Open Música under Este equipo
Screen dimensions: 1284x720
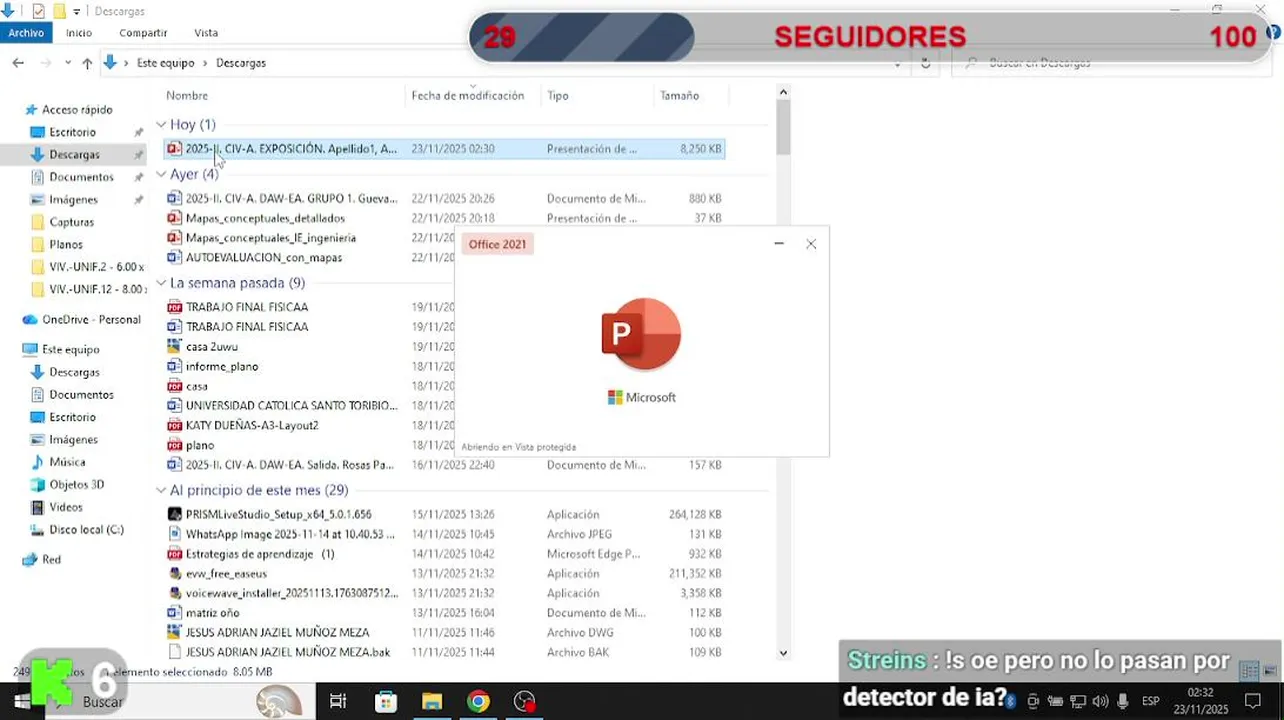(67, 462)
